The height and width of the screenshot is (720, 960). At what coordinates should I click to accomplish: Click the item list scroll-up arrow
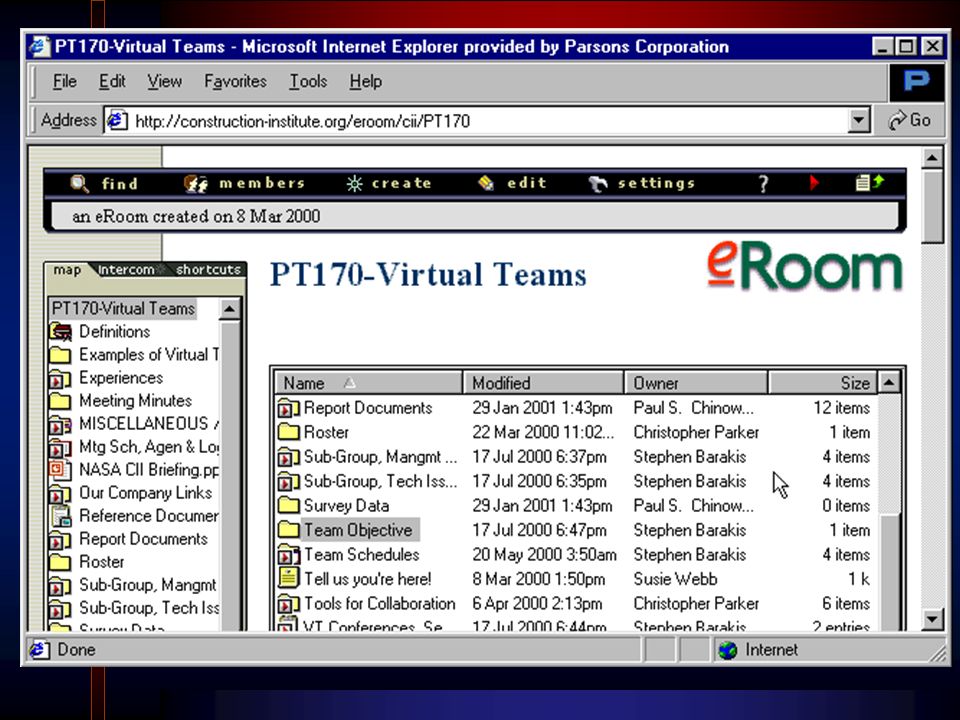pyautogui.click(x=889, y=383)
